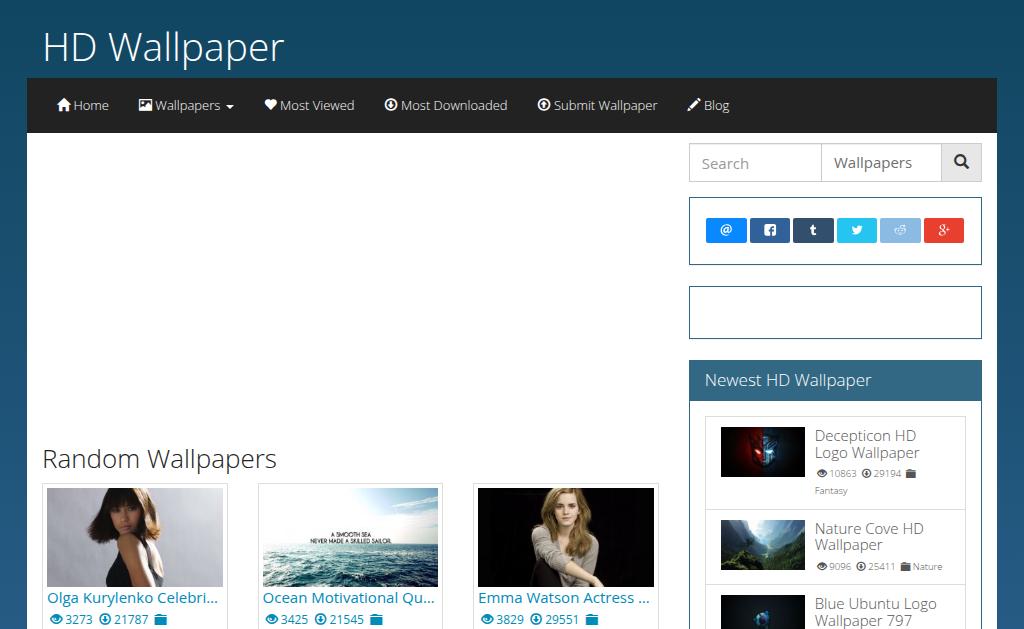Open Olga Kurylenko Celebri... wallpaper link
The image size is (1024, 629).
click(133, 598)
